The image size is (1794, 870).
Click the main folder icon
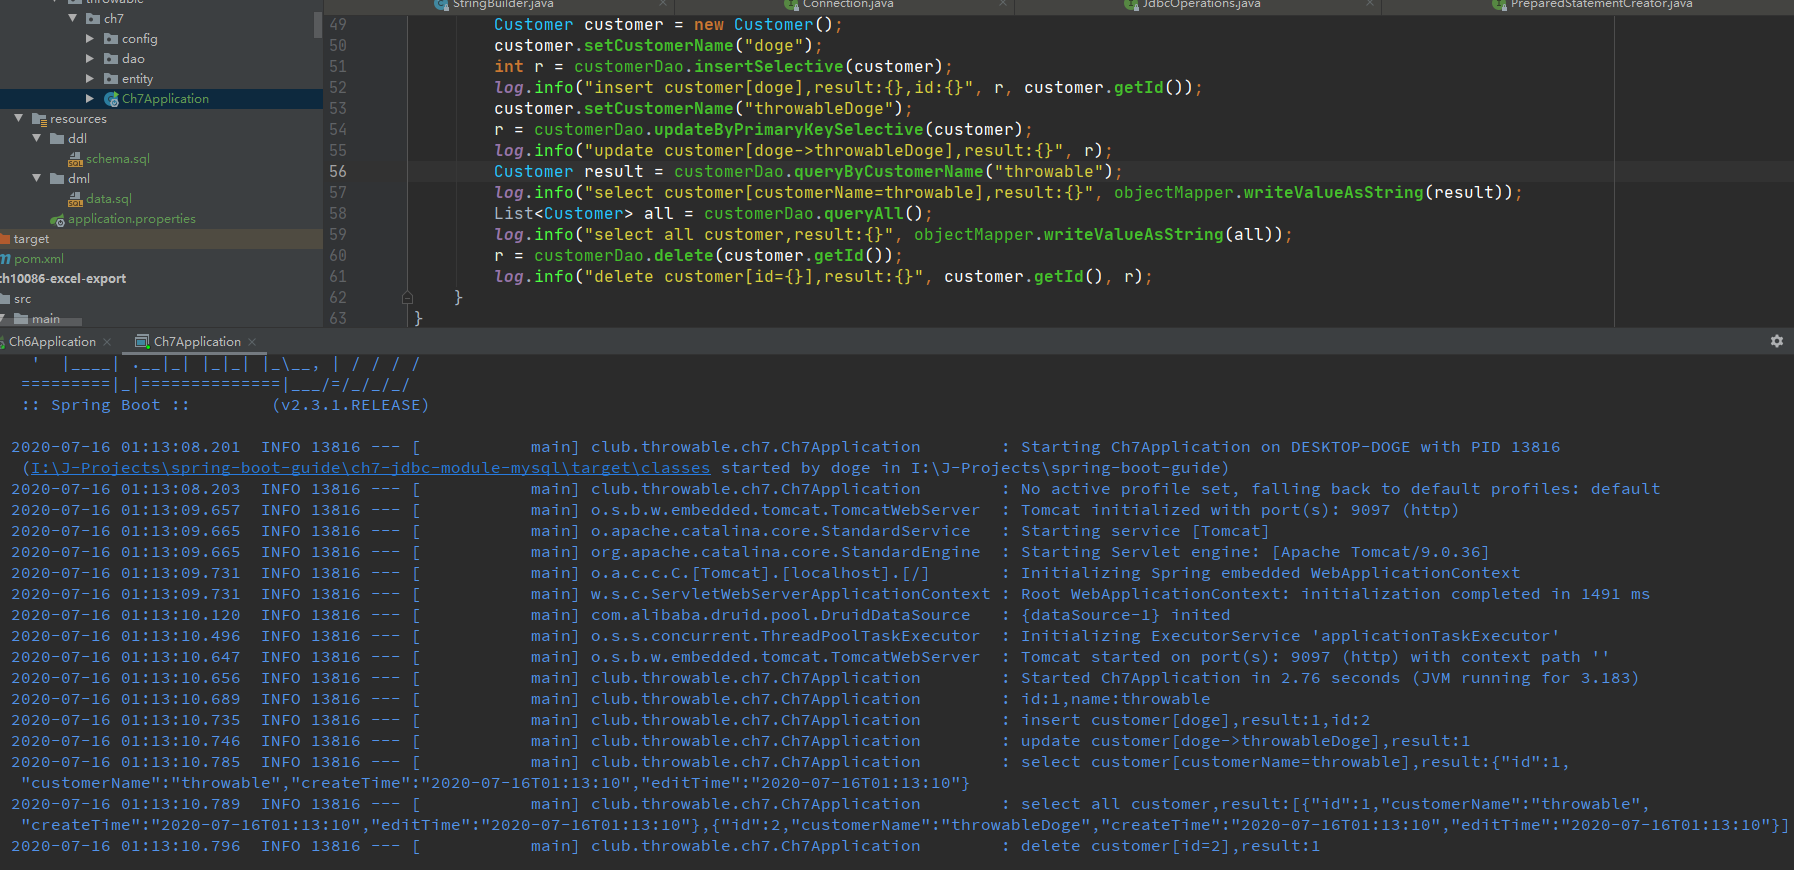click(21, 319)
